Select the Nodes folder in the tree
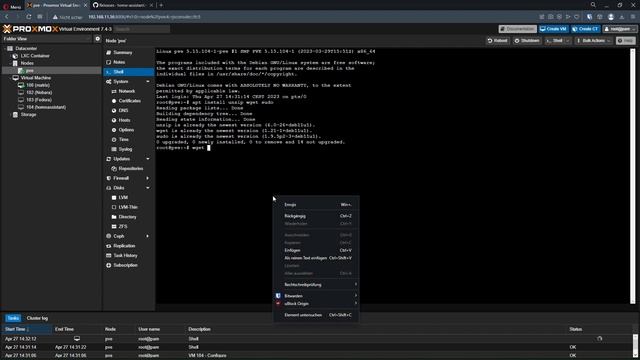 tap(27, 63)
